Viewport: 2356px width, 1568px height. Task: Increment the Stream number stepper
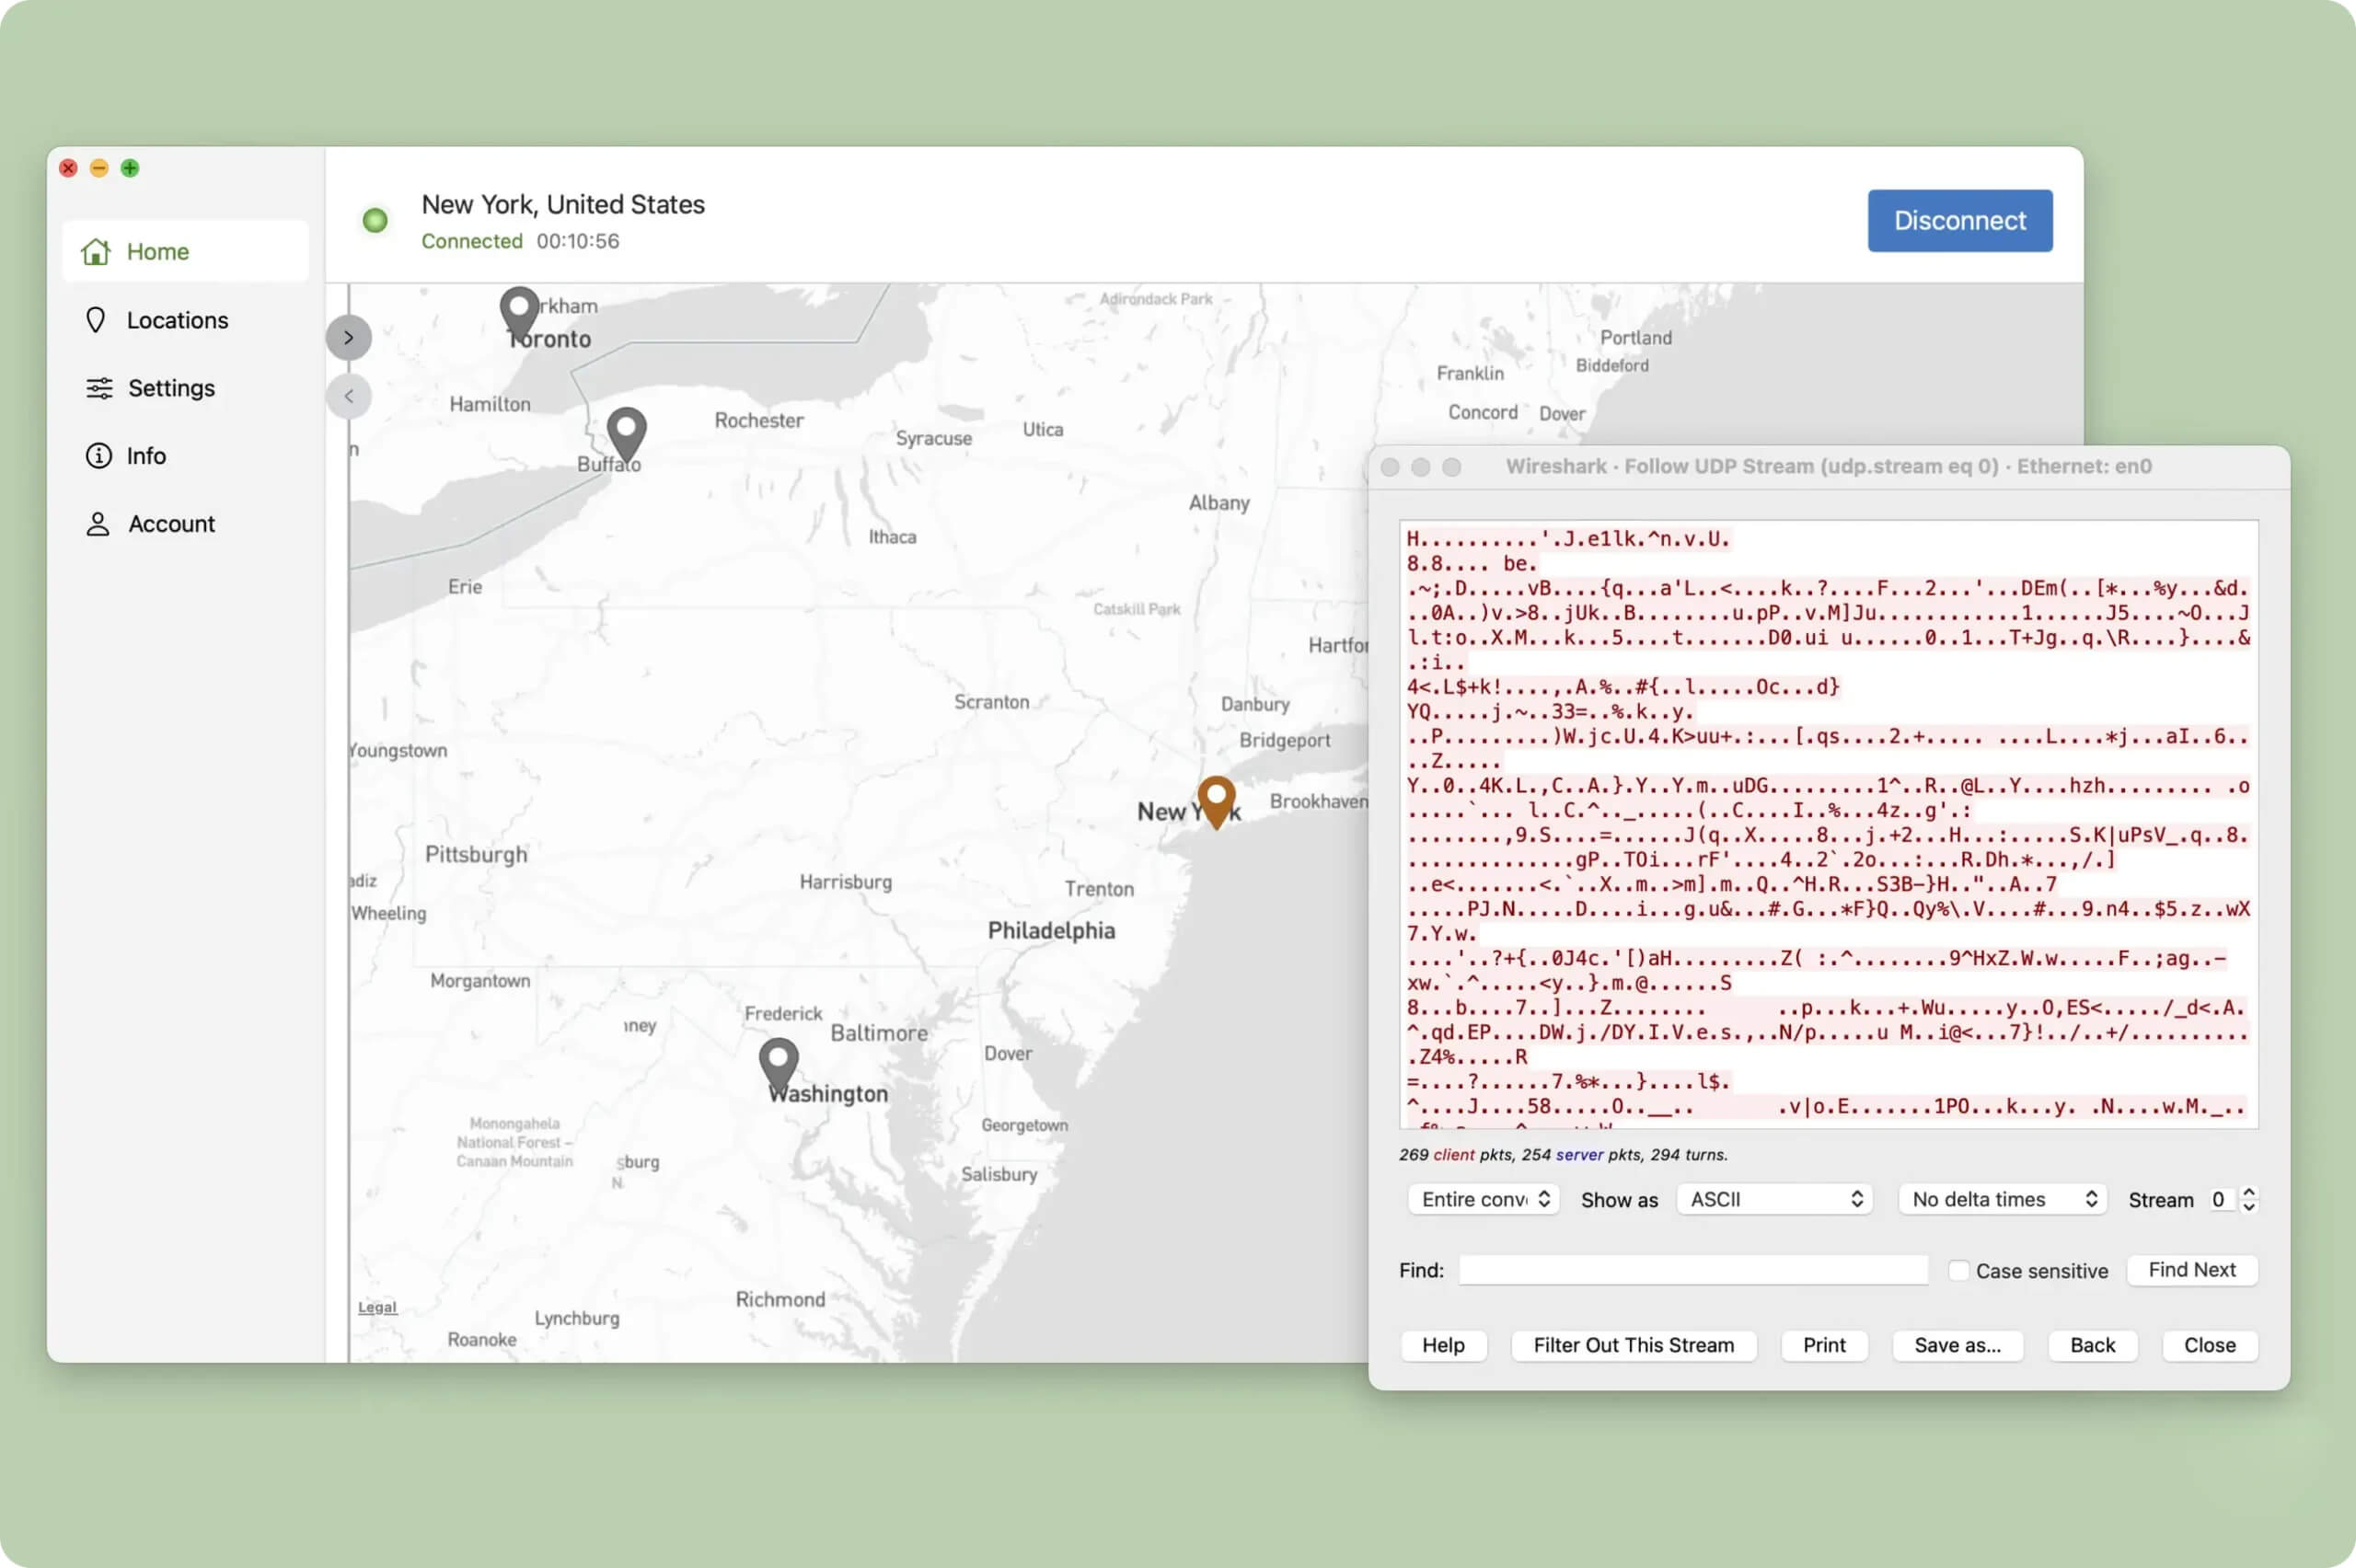[x=2249, y=1192]
